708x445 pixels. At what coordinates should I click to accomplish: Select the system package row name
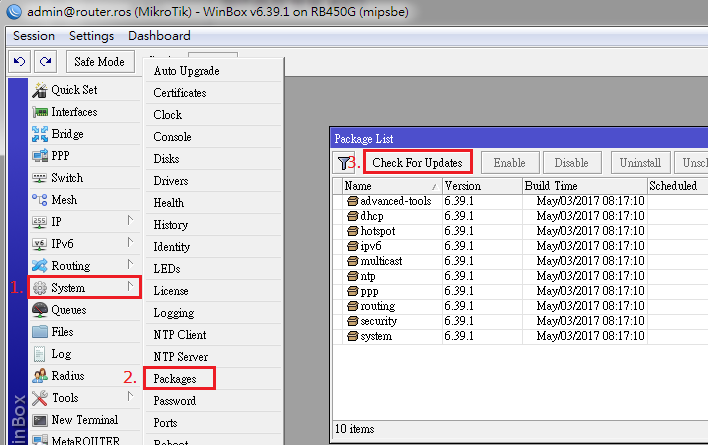(376, 336)
